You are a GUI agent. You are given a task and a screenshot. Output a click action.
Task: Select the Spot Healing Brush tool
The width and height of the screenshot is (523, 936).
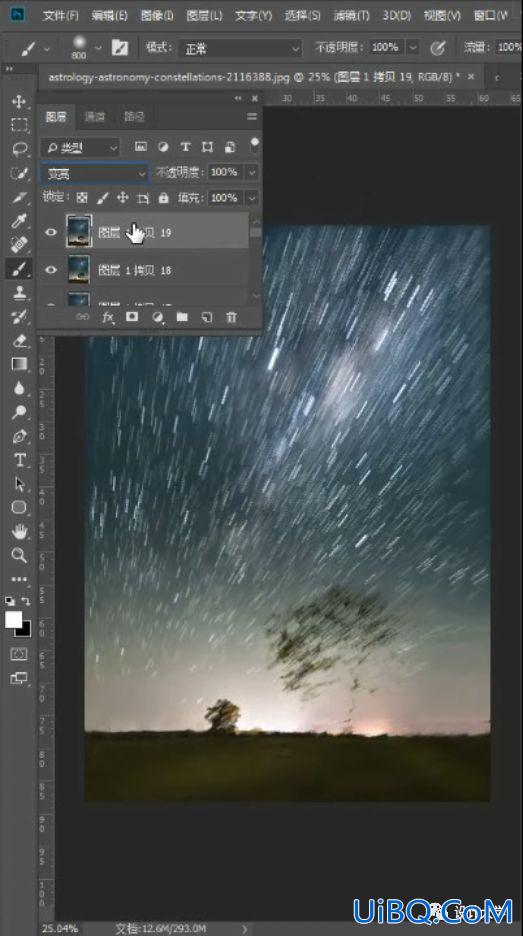[x=19, y=245]
